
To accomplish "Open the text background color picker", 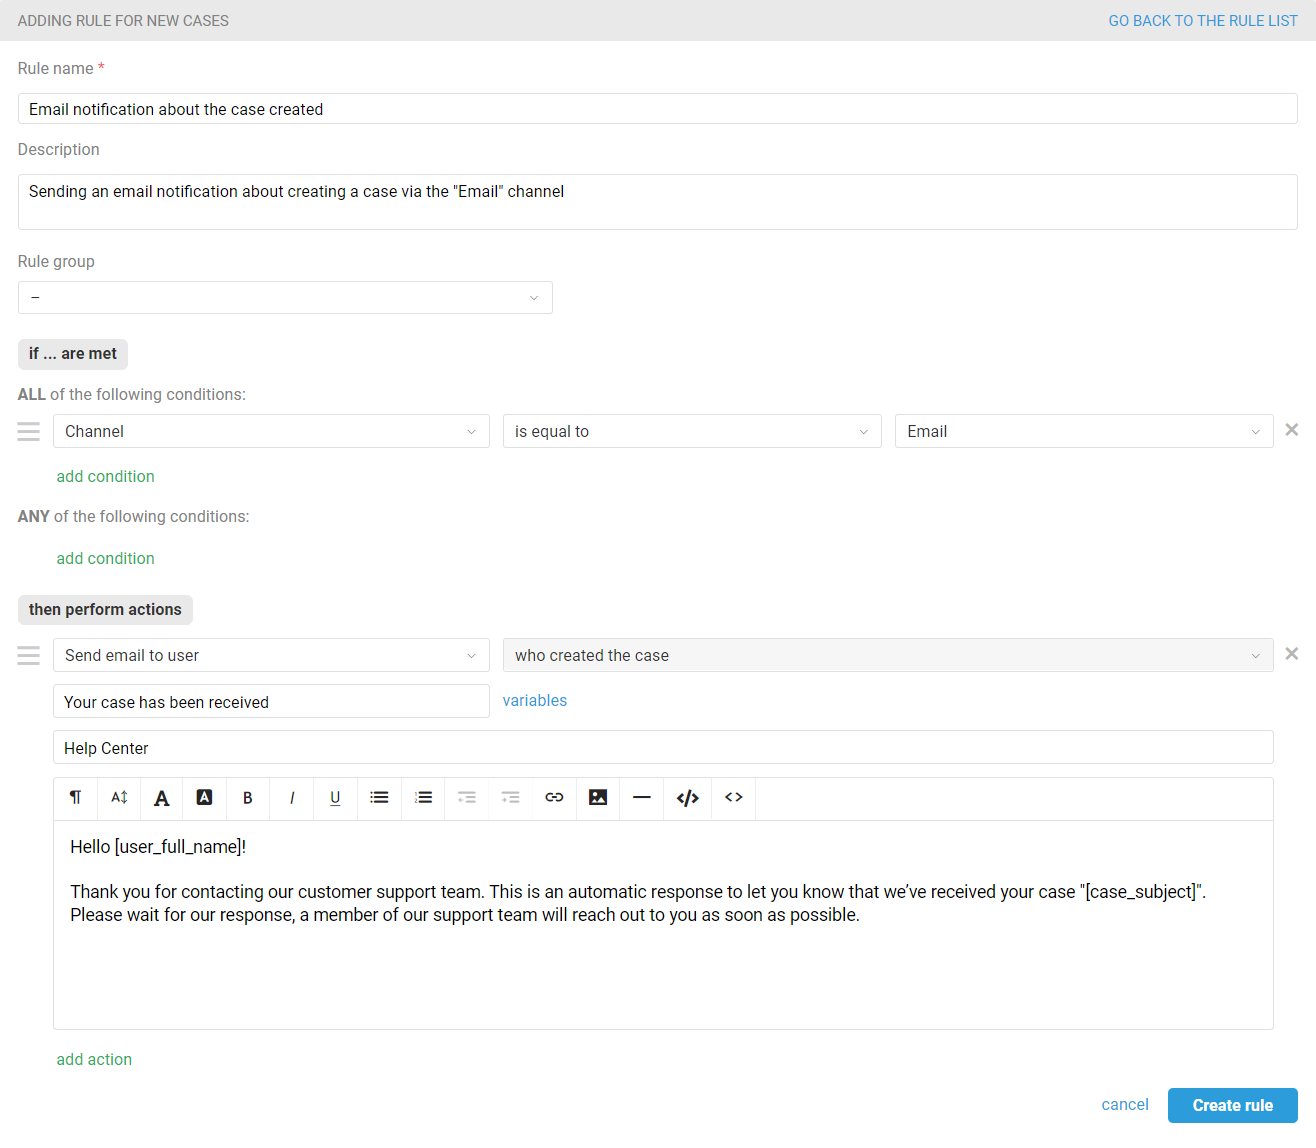I will [x=204, y=798].
